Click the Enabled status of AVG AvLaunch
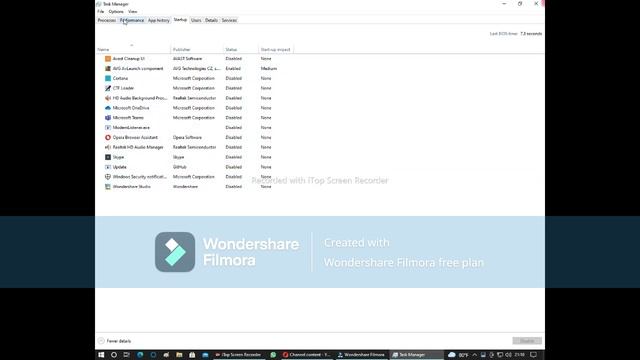 (x=233, y=69)
